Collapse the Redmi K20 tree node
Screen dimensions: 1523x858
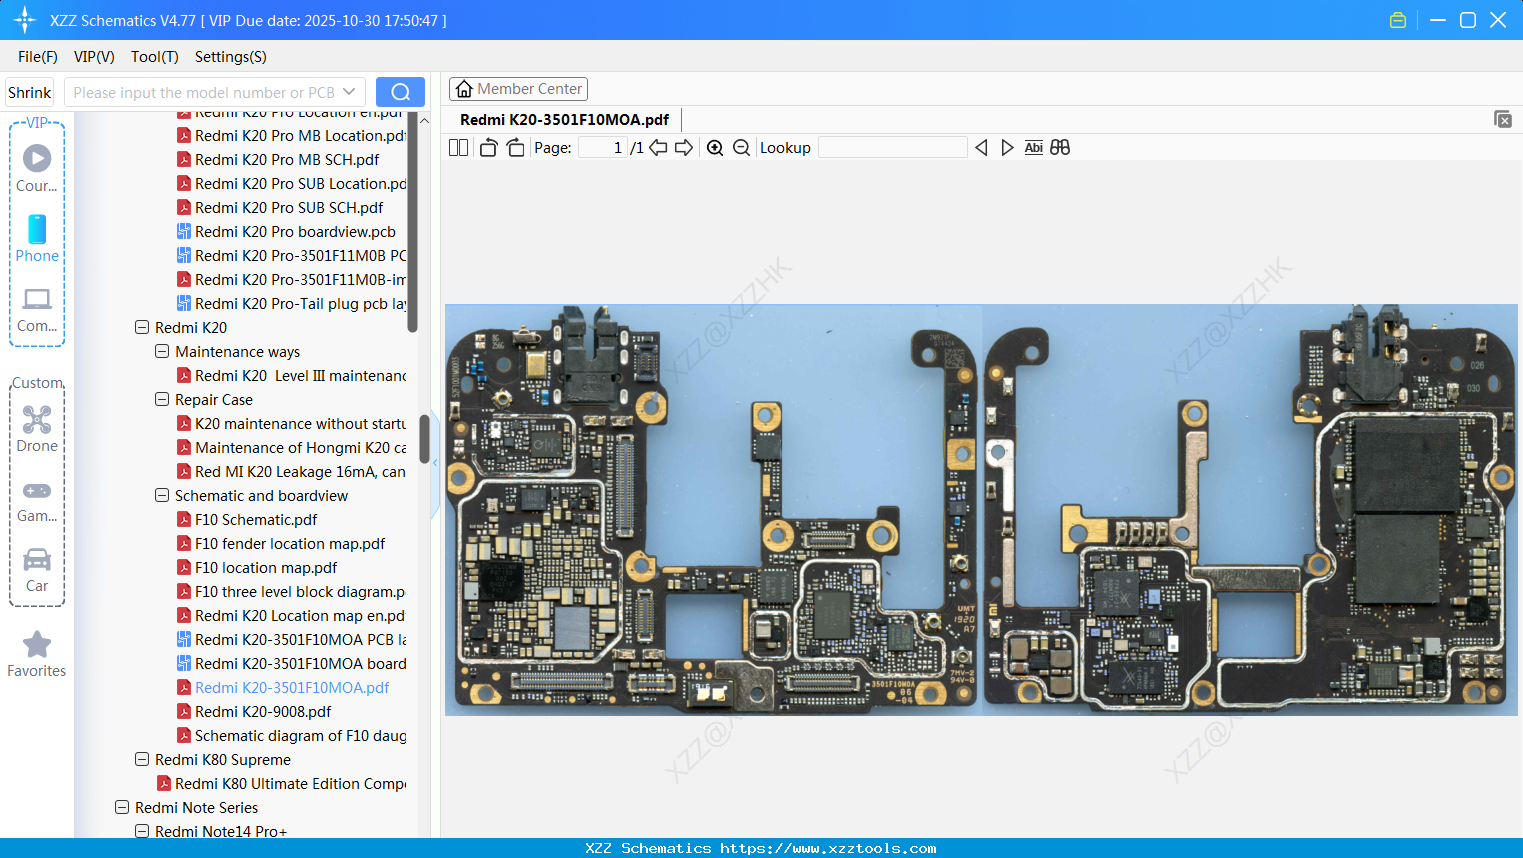coord(142,327)
